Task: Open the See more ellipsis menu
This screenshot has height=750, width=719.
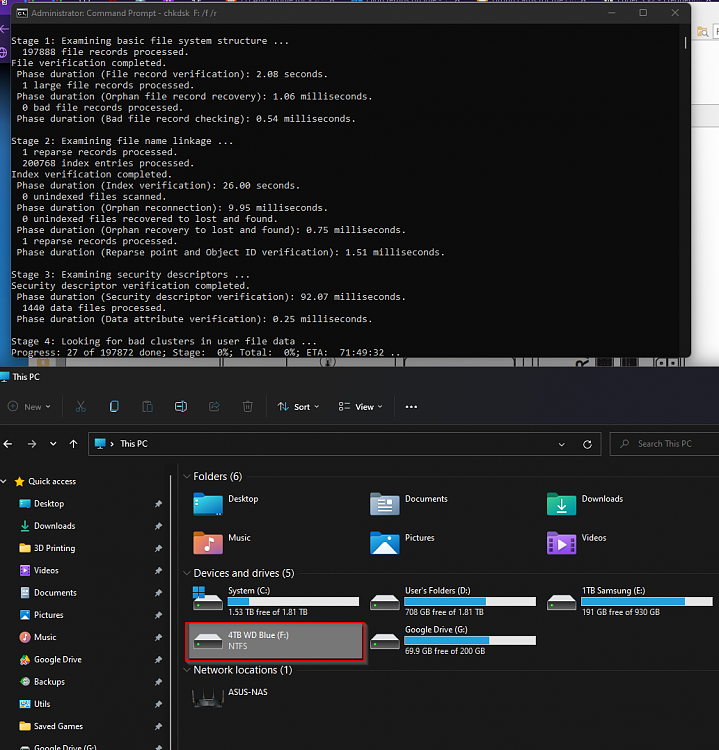Action: (x=411, y=407)
